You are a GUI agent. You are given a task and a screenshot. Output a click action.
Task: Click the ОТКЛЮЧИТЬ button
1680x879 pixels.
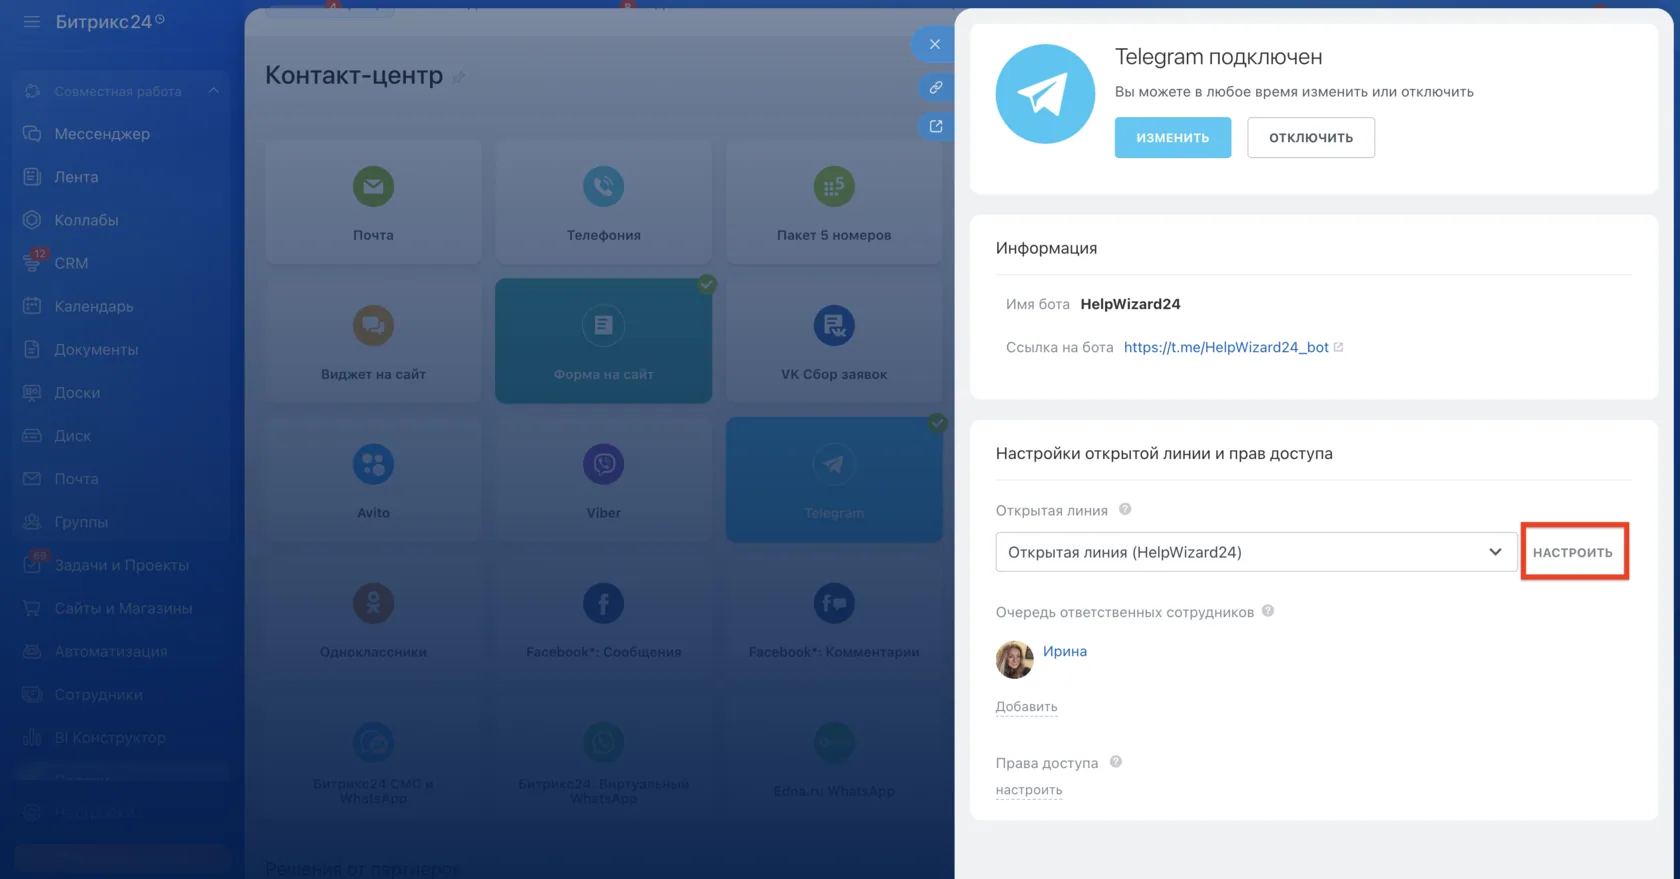pyautogui.click(x=1311, y=138)
